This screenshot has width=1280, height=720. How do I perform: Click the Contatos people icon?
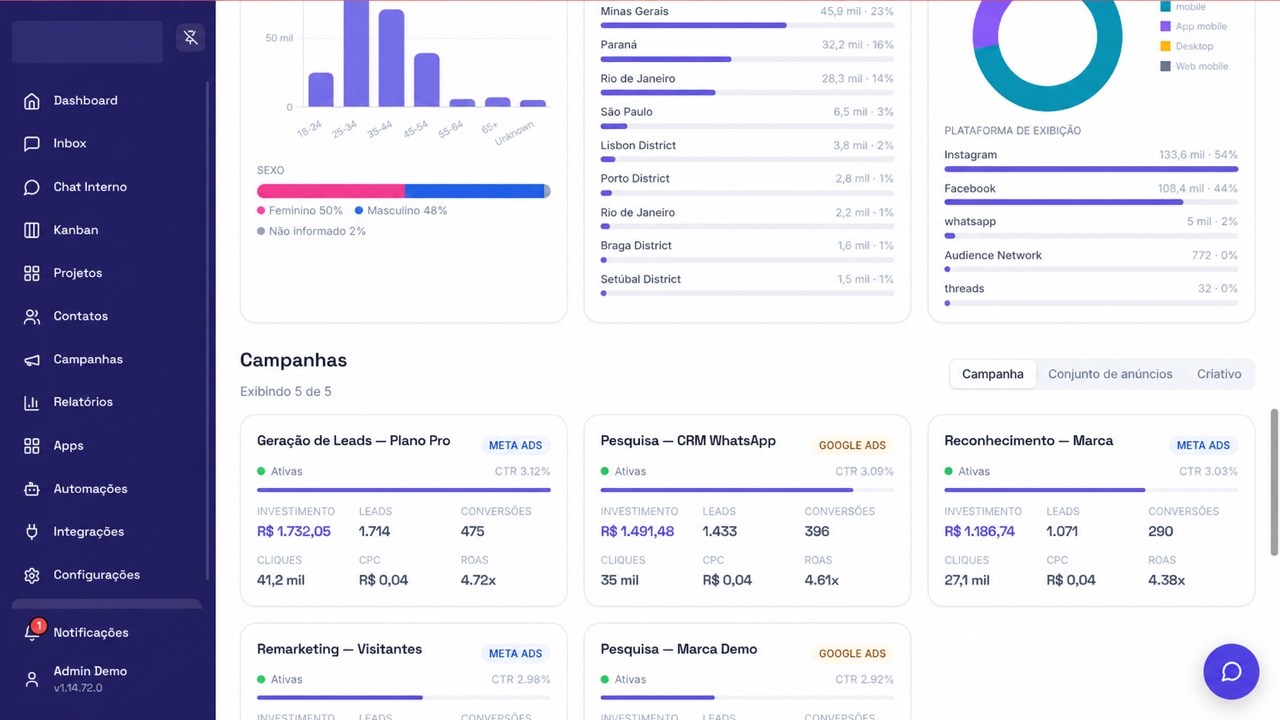point(32,316)
